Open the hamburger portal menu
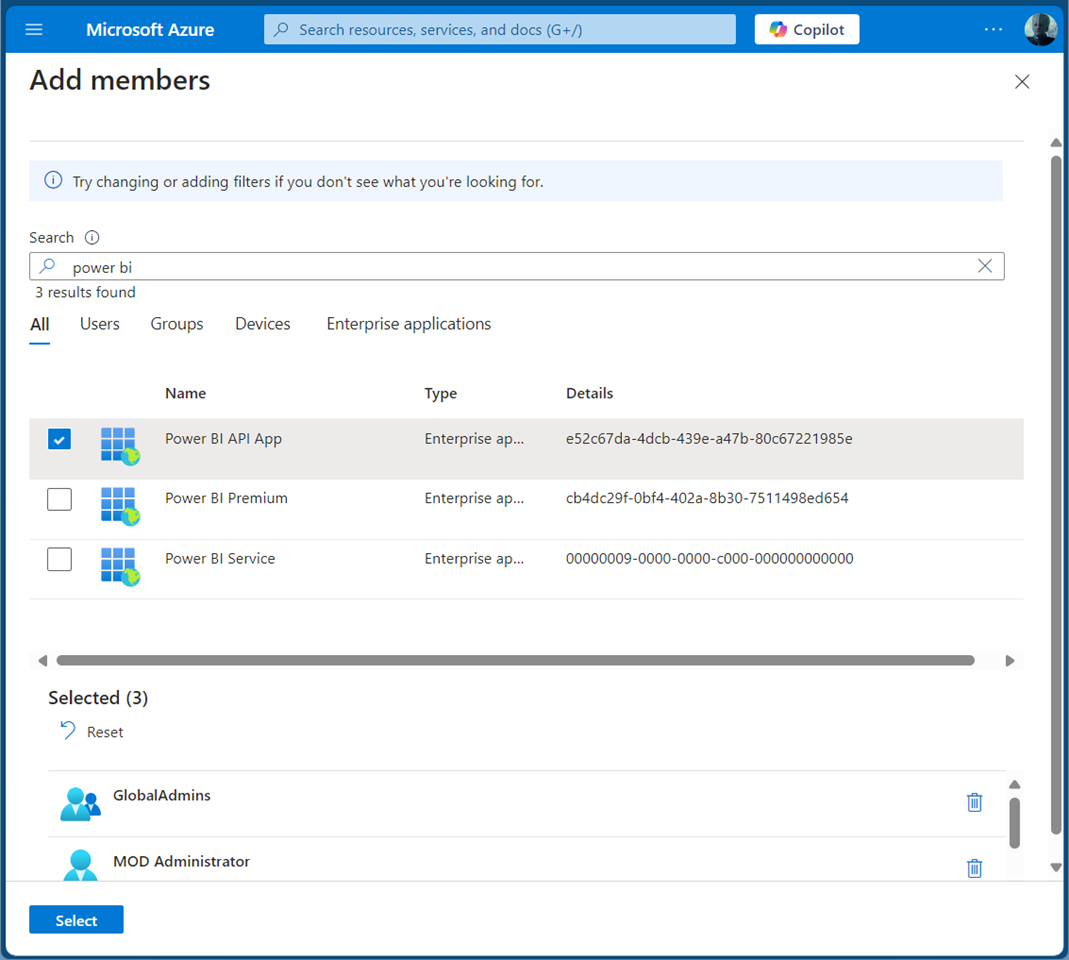This screenshot has width=1069, height=960. tap(34, 30)
